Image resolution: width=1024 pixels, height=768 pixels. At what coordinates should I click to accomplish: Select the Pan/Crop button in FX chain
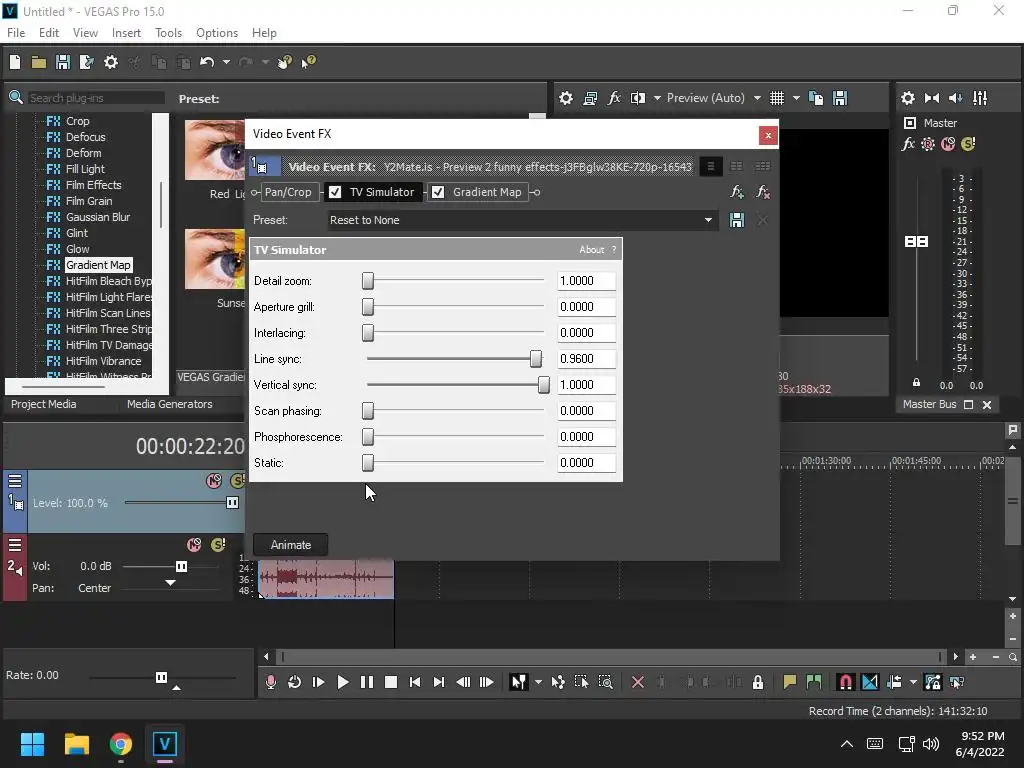pyautogui.click(x=288, y=192)
